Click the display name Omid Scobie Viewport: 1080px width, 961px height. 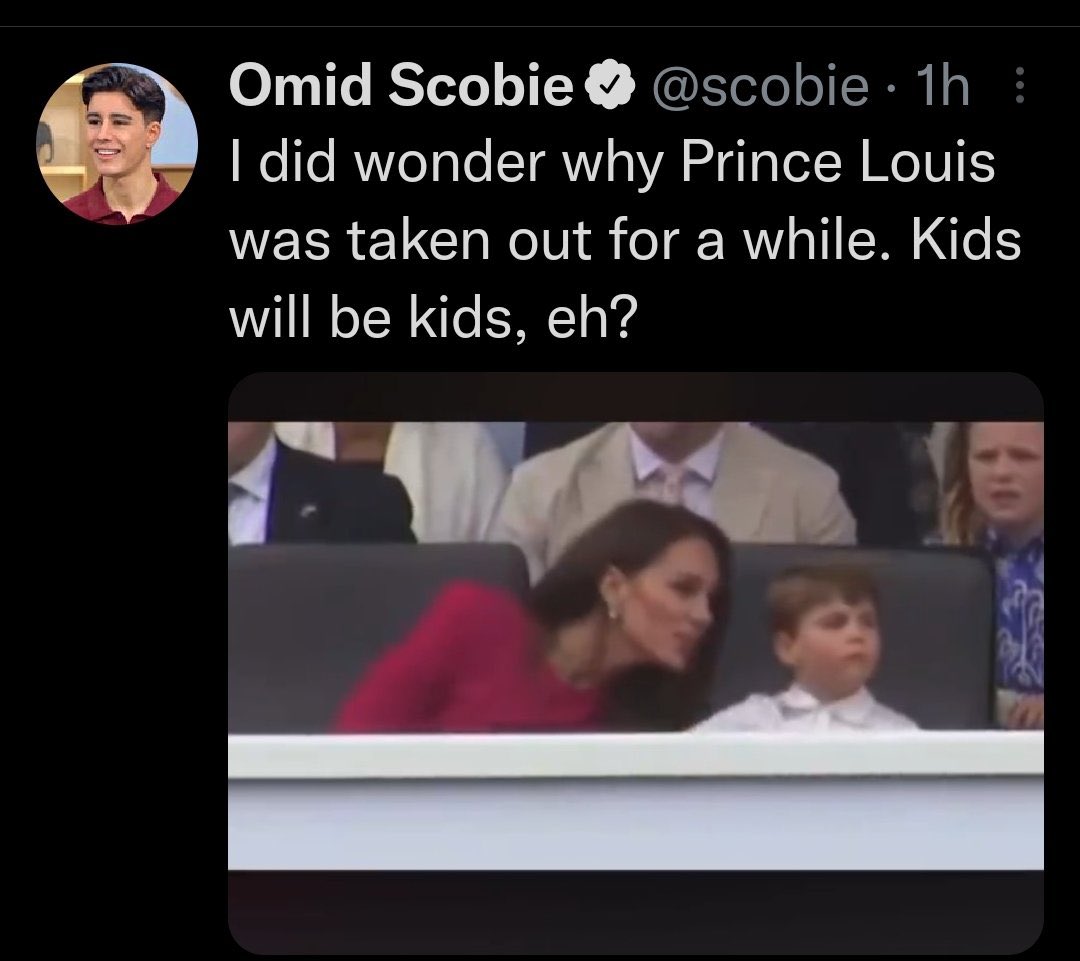tap(401, 85)
